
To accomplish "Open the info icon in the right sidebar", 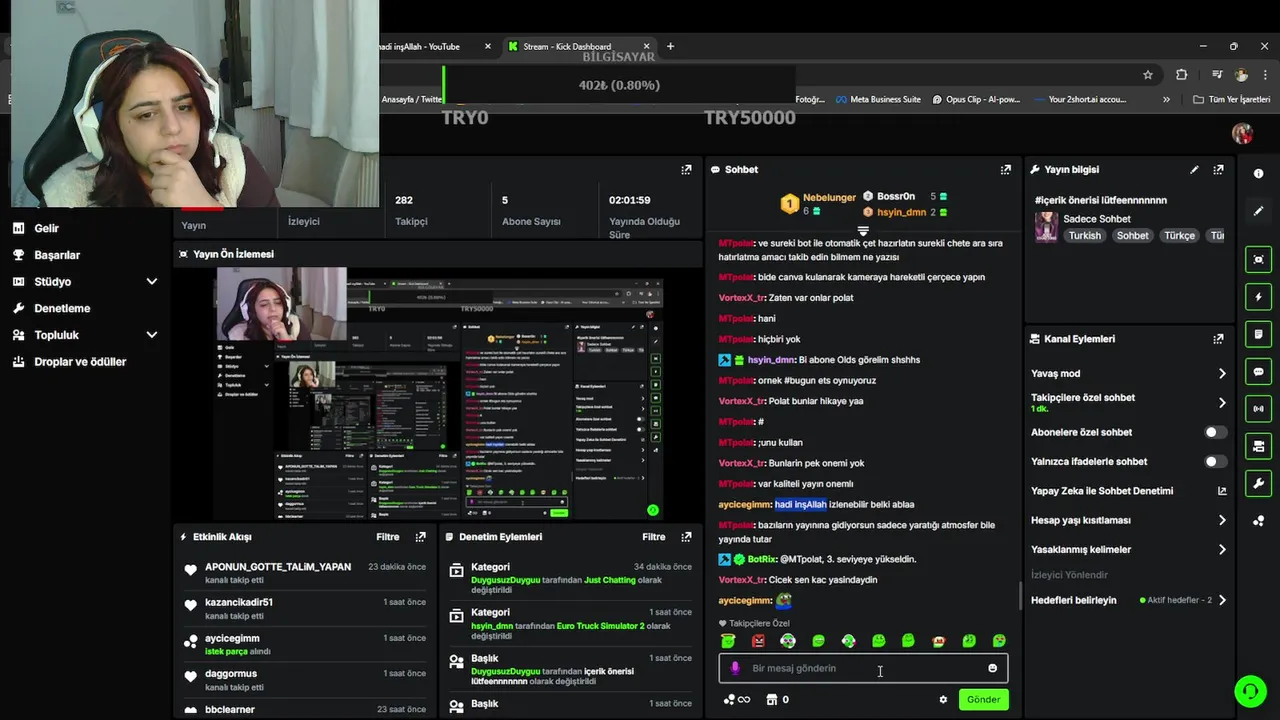I will 1258,174.
